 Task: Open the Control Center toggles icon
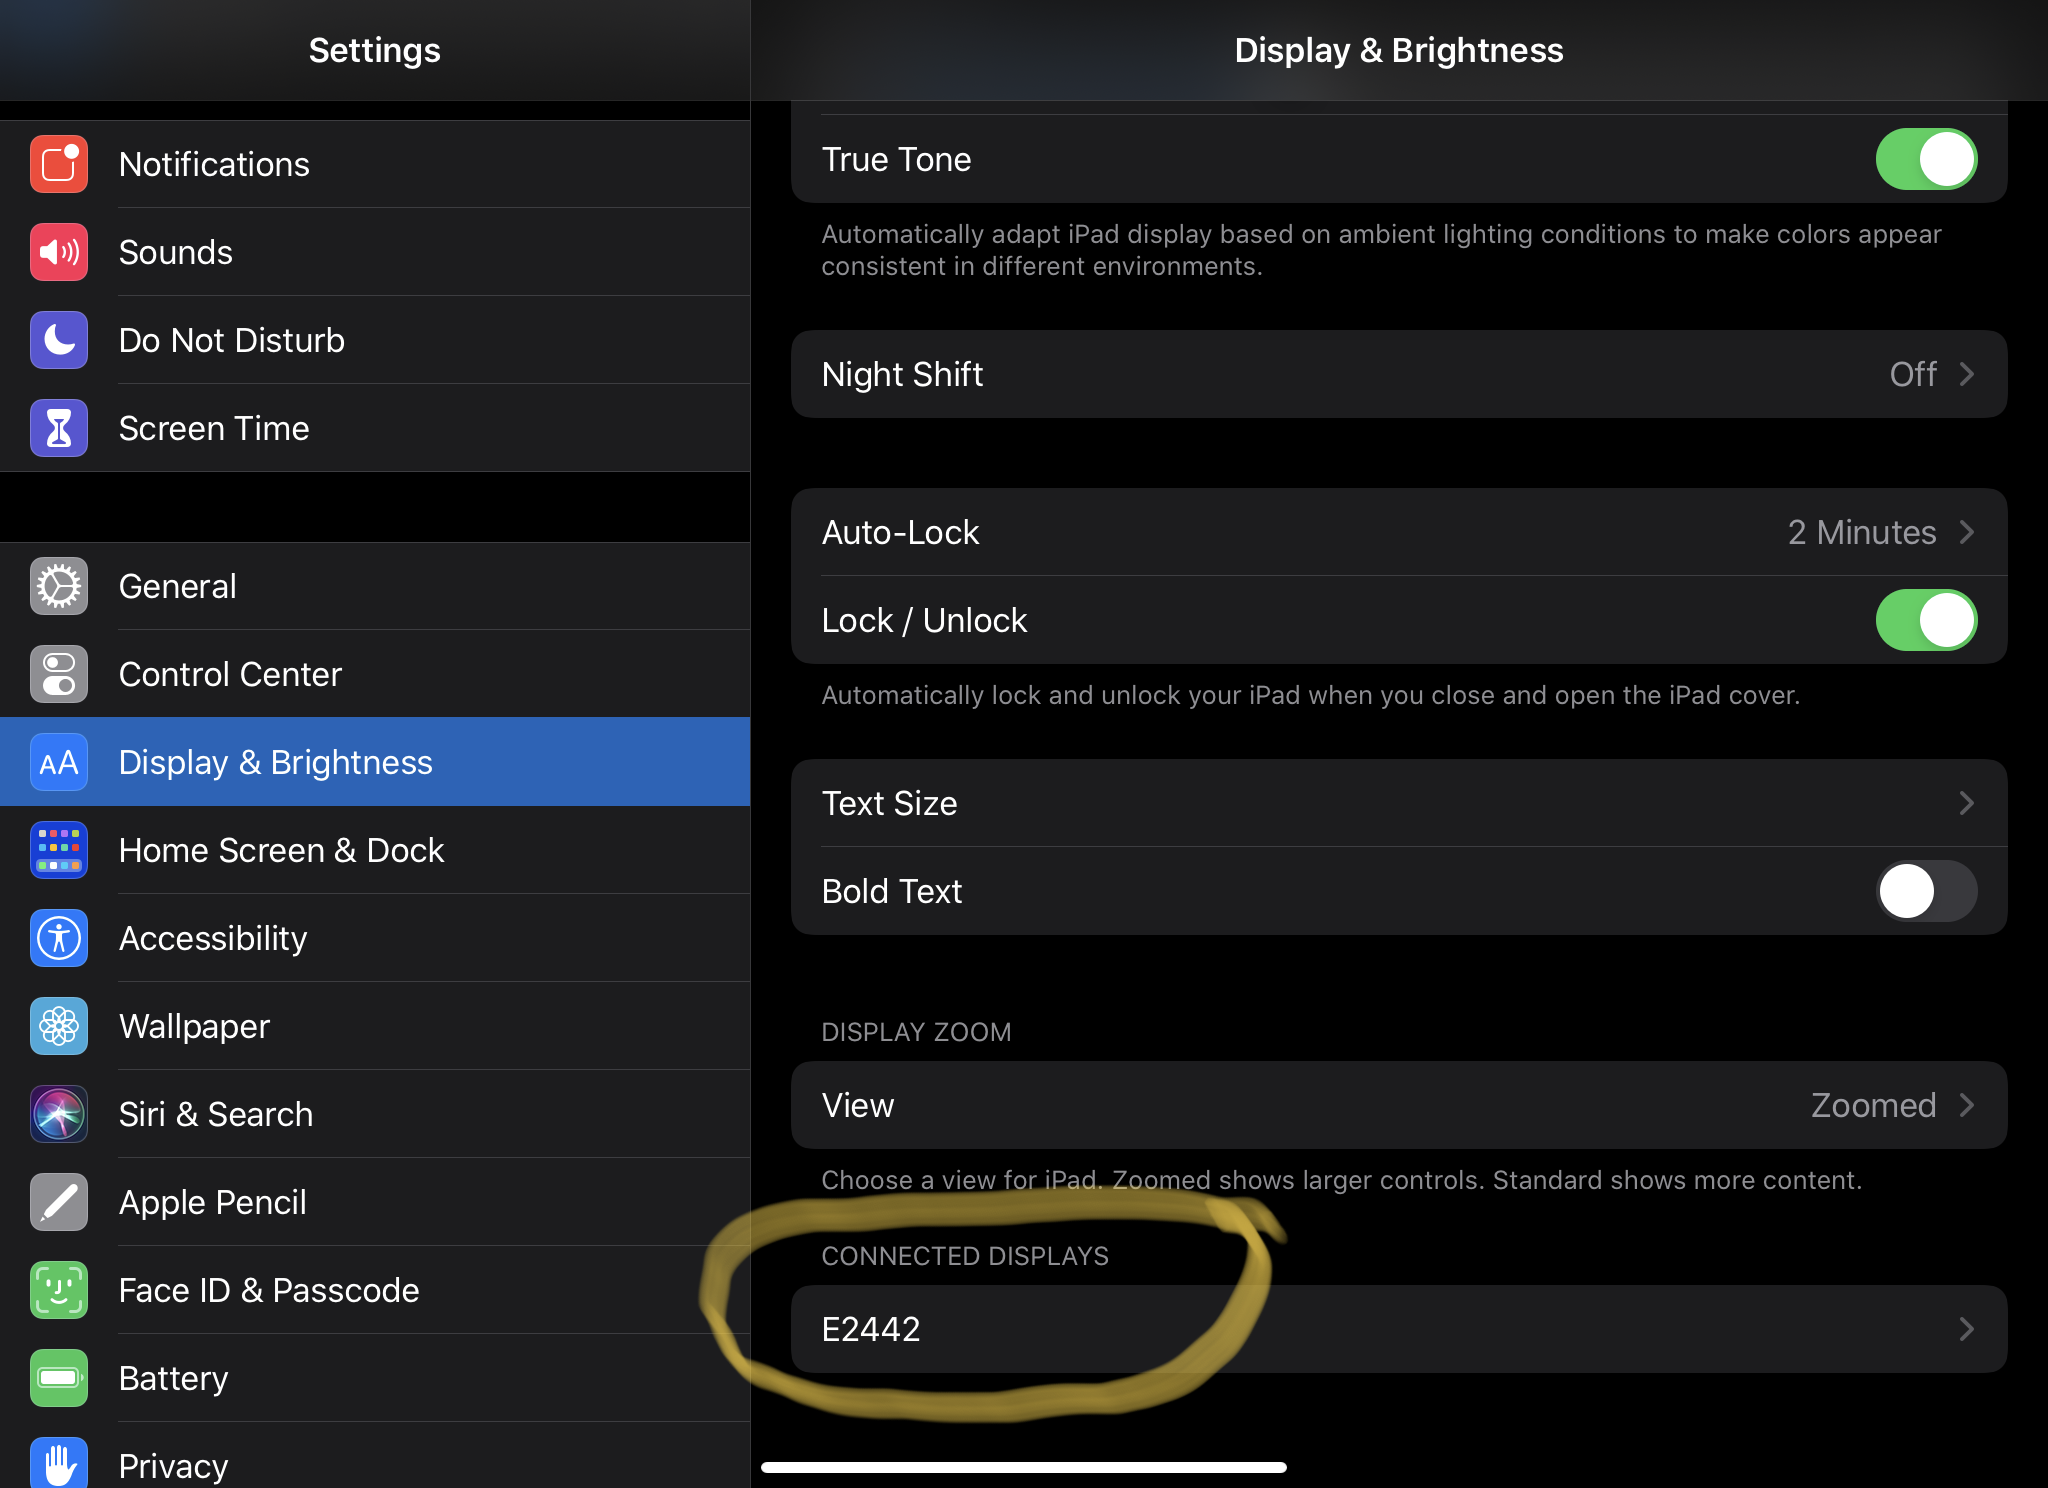click(59, 674)
